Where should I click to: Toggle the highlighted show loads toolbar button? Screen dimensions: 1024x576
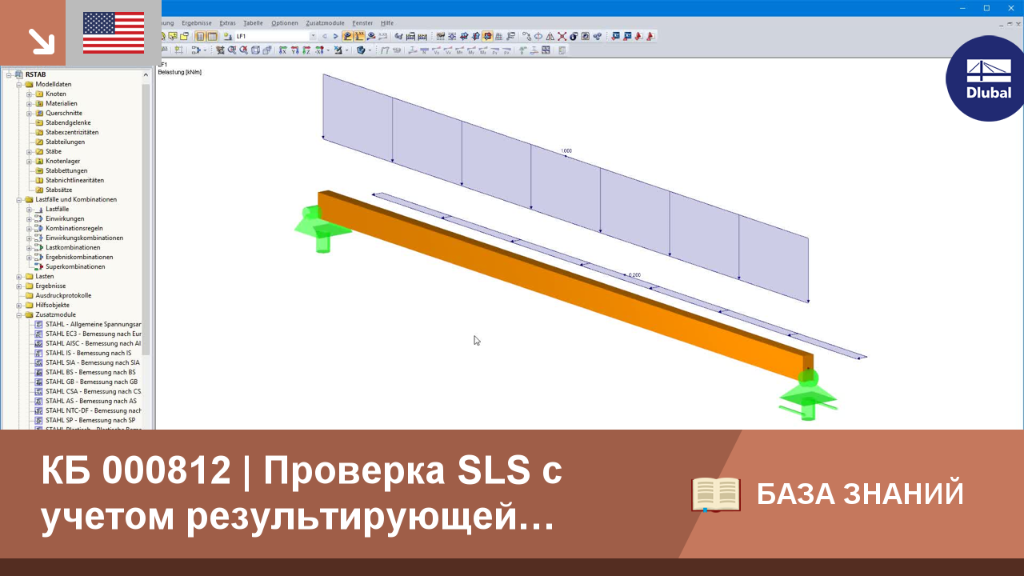(347, 37)
